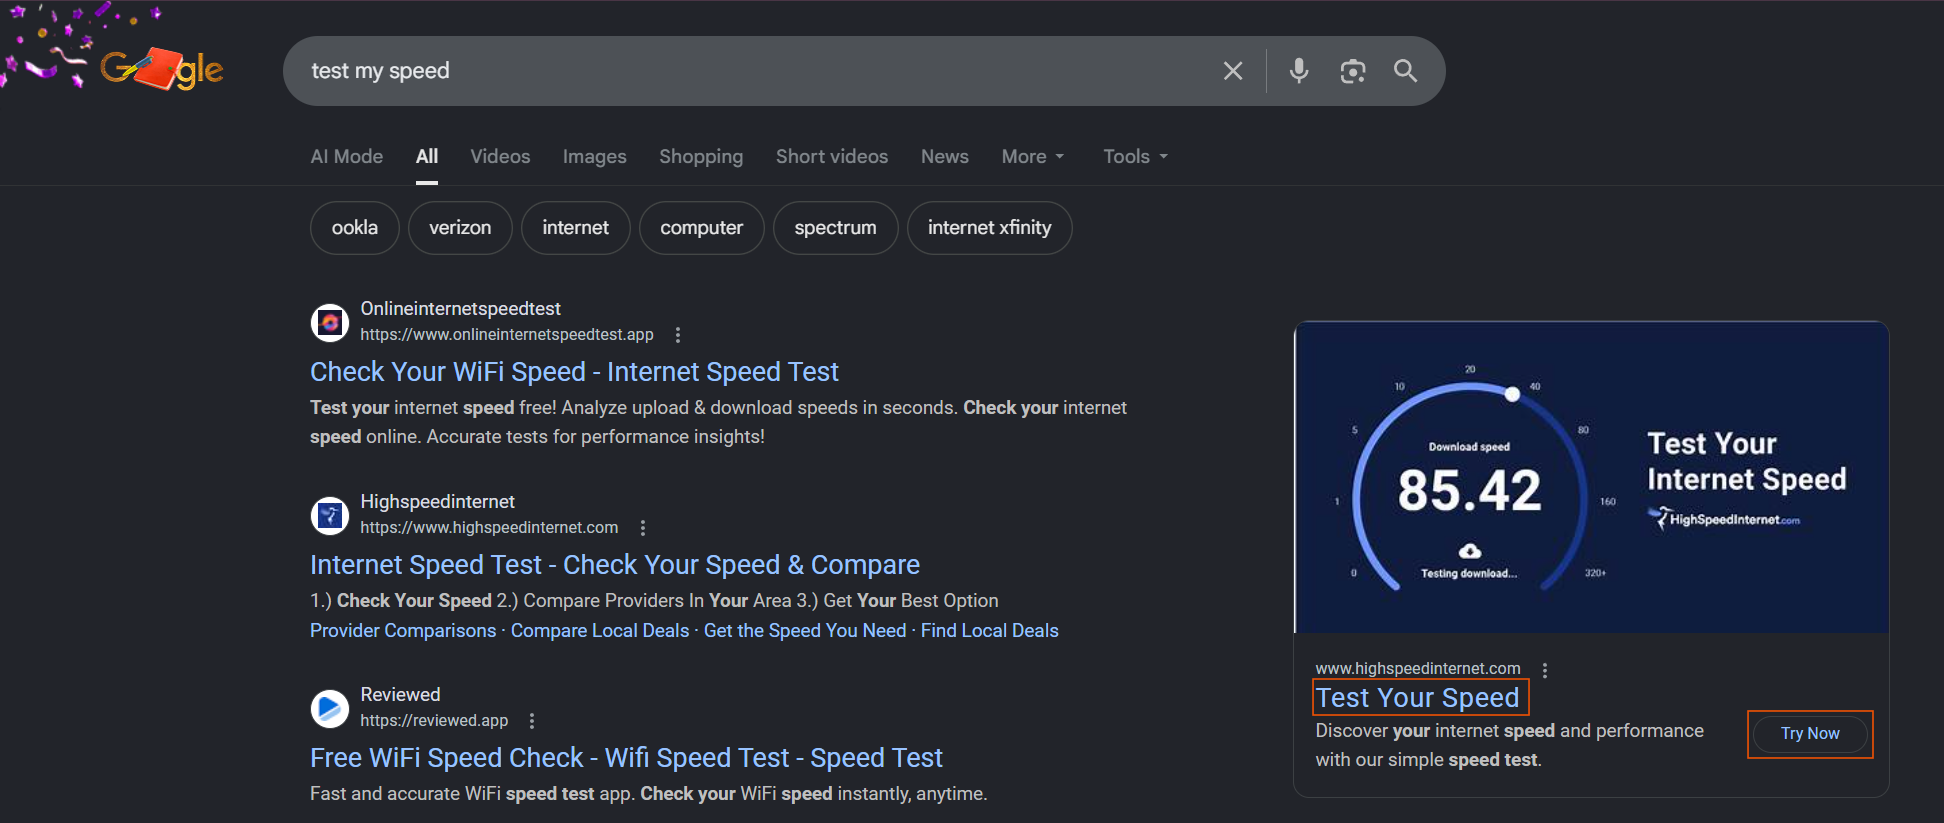Click the card's www.highspeedinternet.com address
The image size is (1944, 823).
1418,669
